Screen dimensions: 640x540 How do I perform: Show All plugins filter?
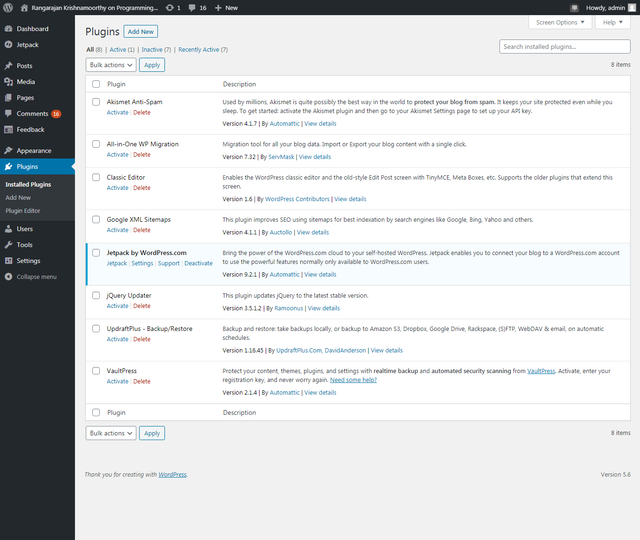(x=90, y=49)
